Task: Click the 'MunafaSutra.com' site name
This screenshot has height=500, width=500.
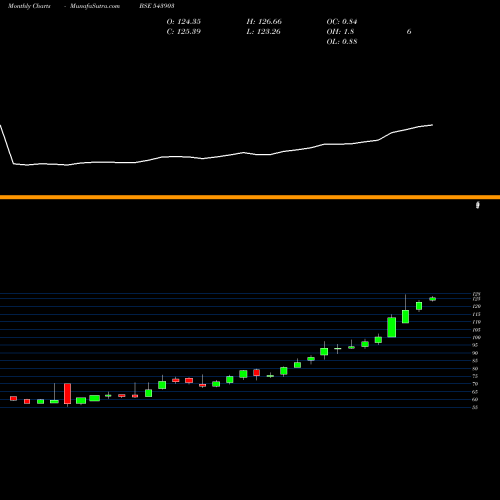Action: pyautogui.click(x=95, y=6)
